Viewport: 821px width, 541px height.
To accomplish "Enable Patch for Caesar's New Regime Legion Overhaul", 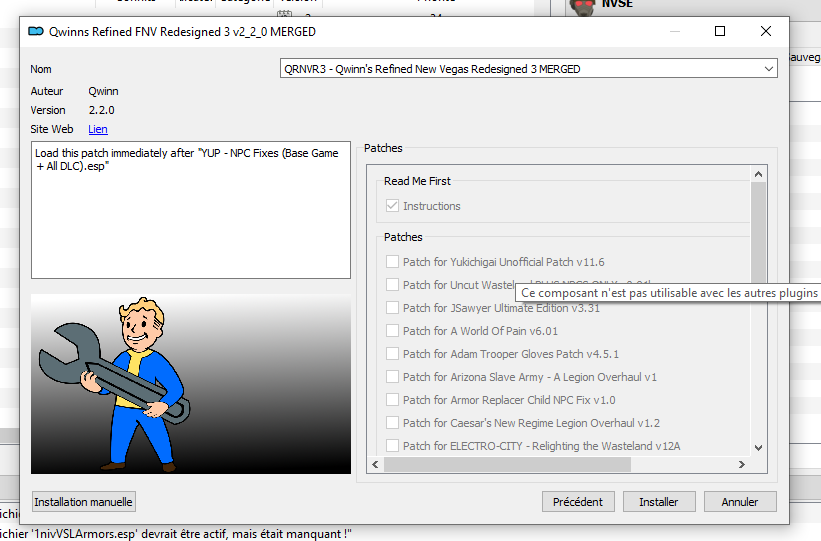I will pos(392,423).
